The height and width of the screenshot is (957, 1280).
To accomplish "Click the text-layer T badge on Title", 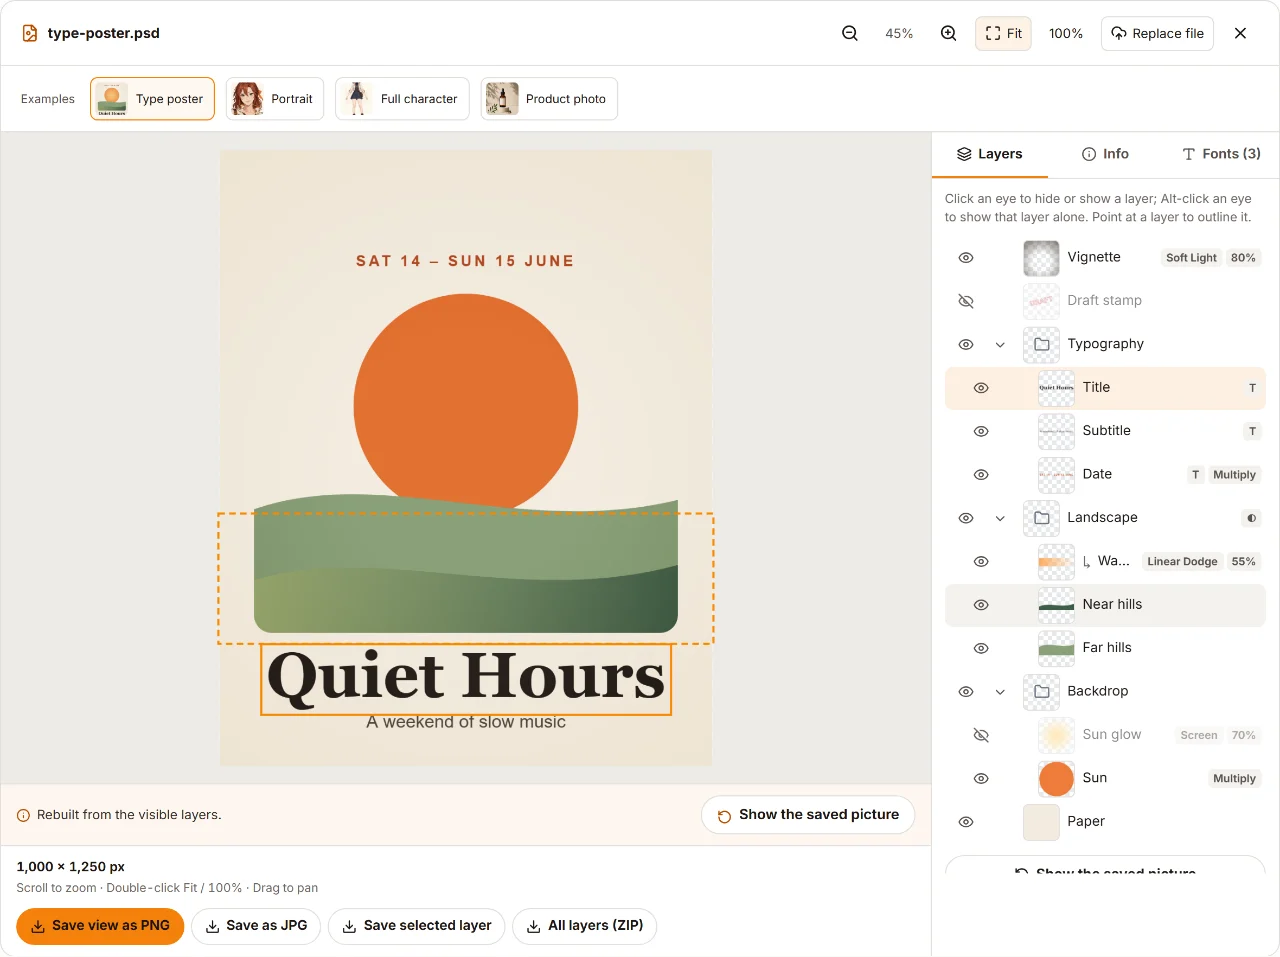I will (1252, 388).
